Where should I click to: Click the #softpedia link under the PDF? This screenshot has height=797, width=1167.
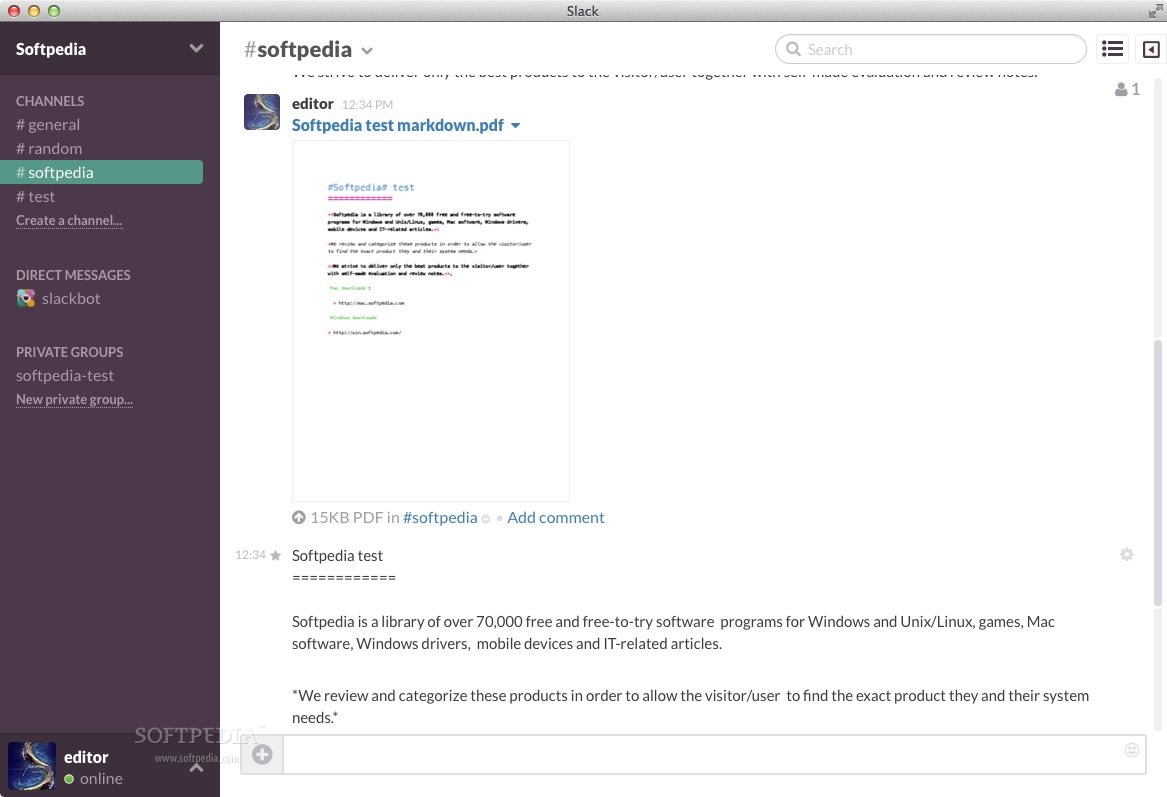pos(440,517)
